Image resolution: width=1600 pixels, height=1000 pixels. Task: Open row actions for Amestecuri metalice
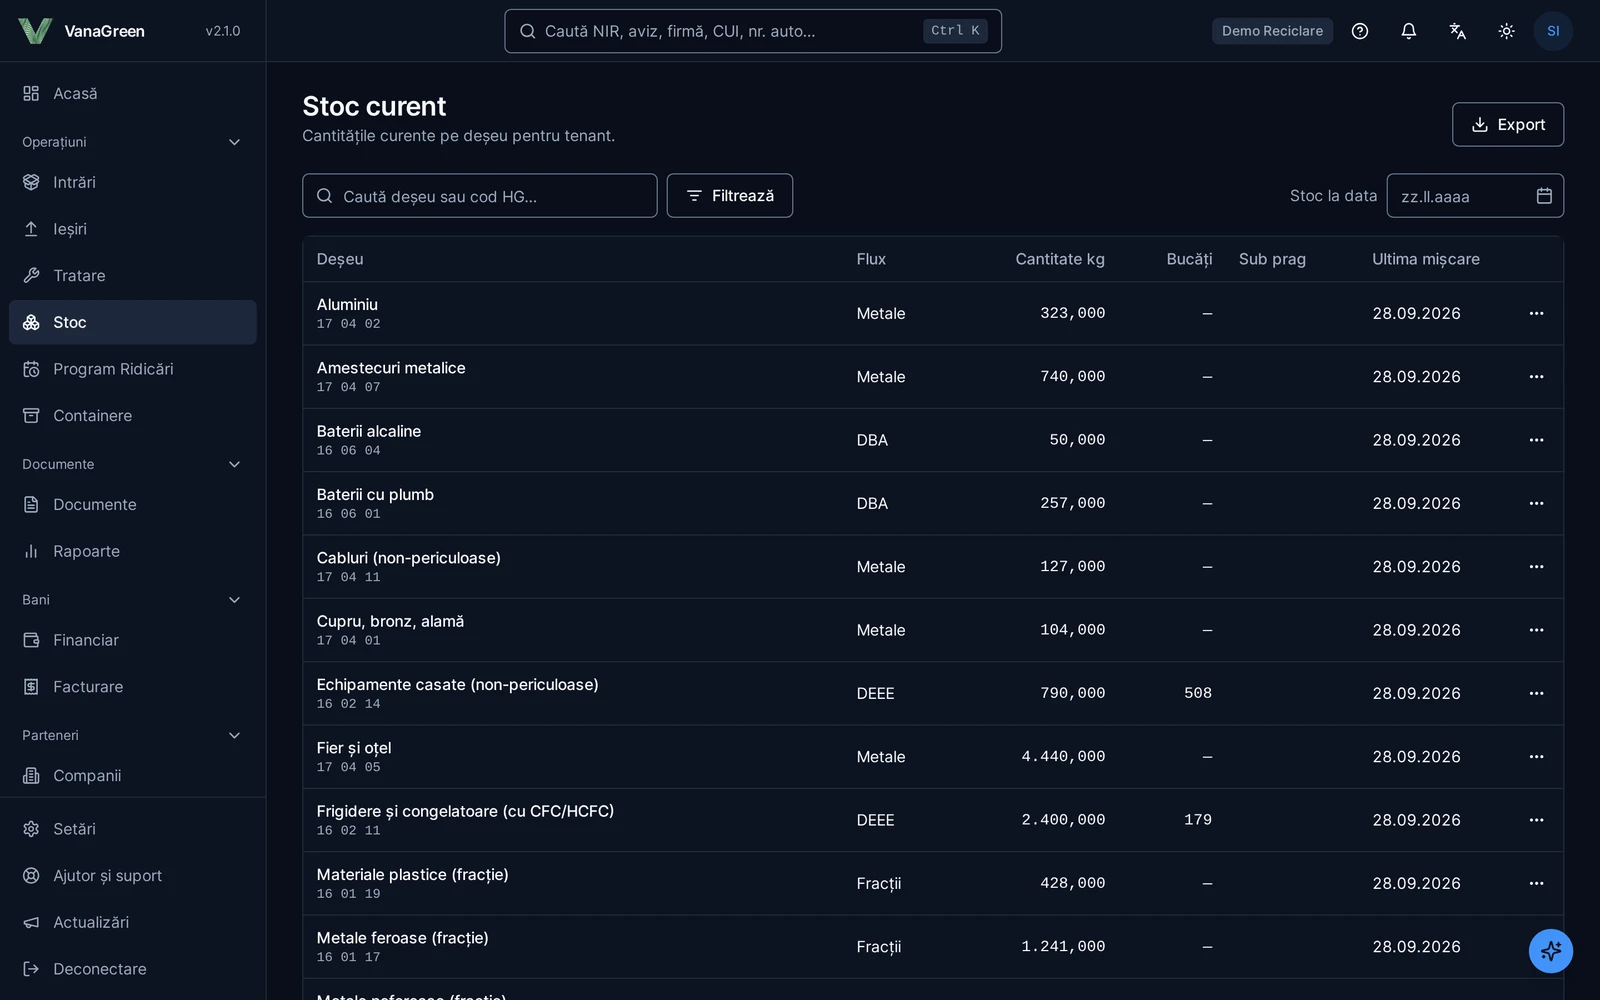pos(1536,377)
